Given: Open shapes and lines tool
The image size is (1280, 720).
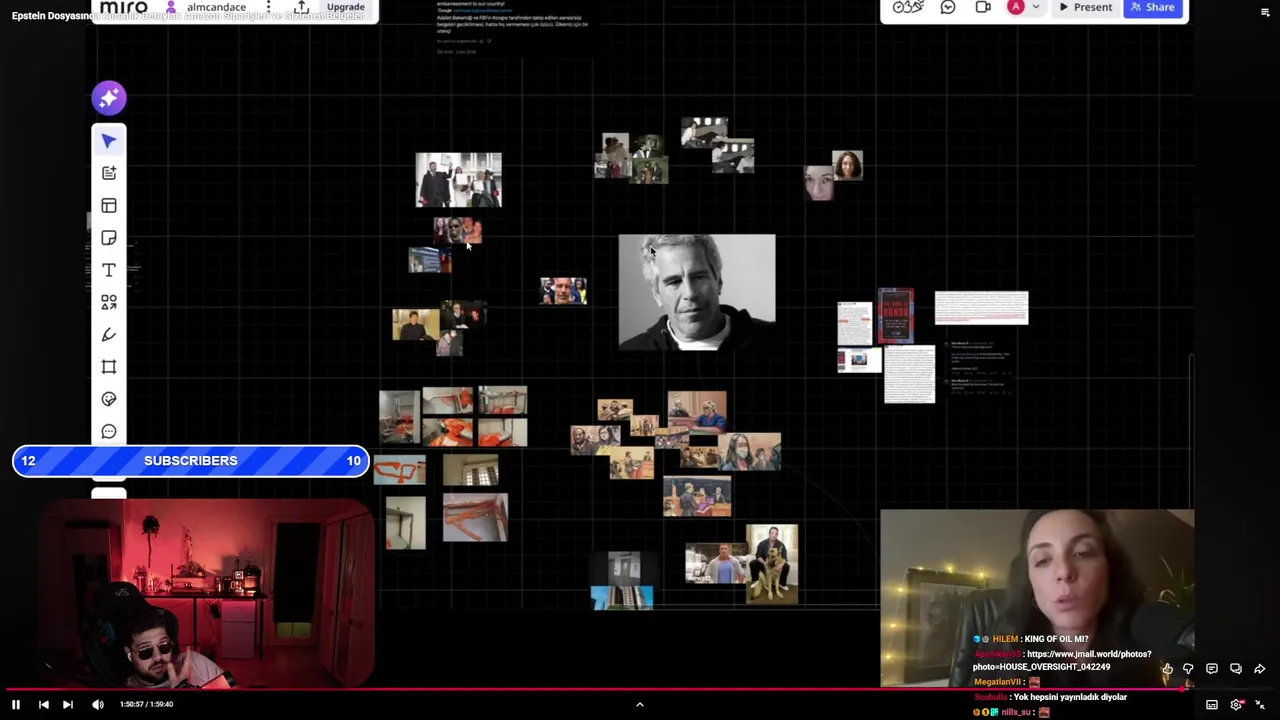Looking at the screenshot, I should tap(109, 302).
